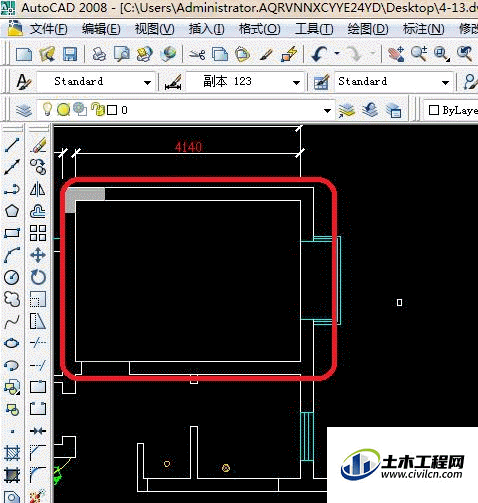Expand the Redo history dropdown arrow

tap(373, 53)
